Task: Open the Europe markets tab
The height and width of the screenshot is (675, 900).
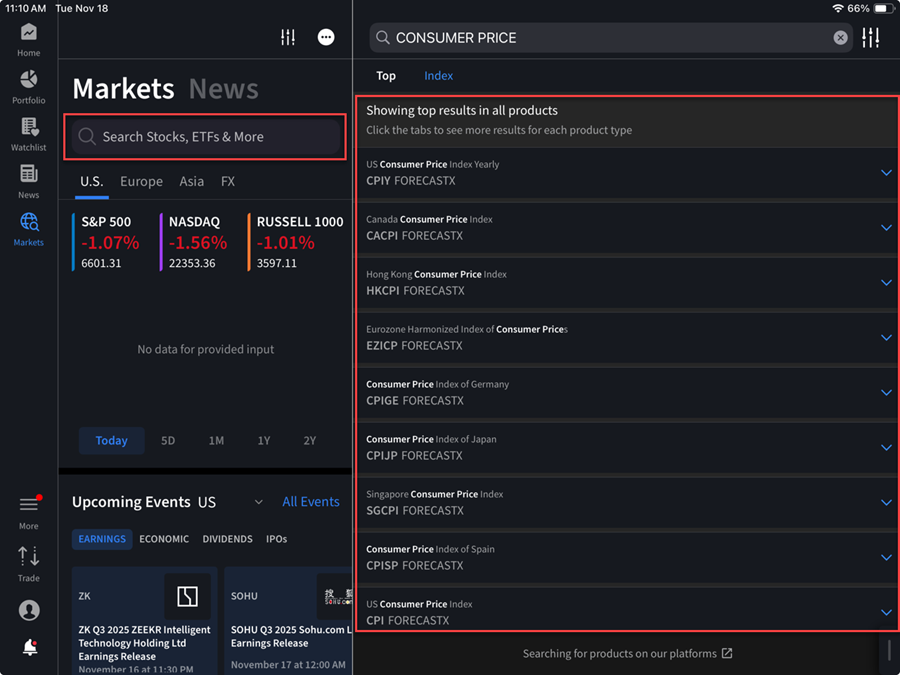Action: click(x=141, y=181)
